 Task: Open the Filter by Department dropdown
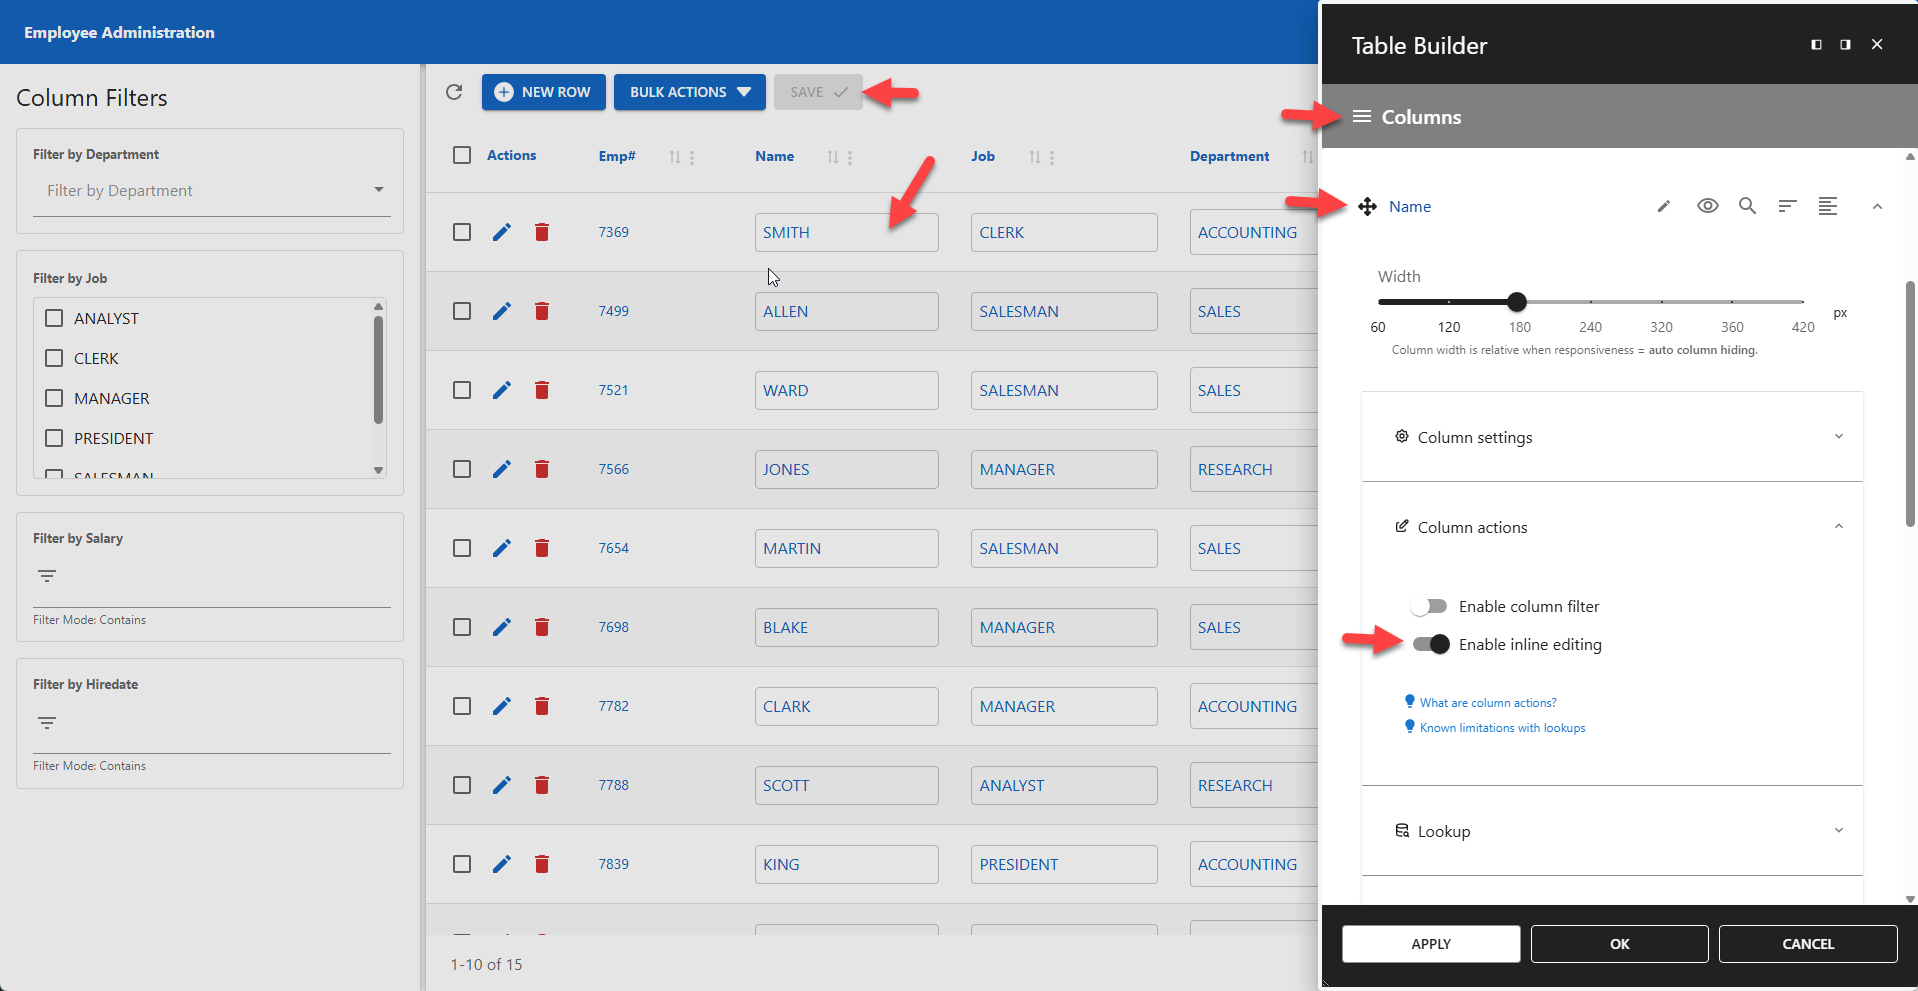(x=210, y=190)
